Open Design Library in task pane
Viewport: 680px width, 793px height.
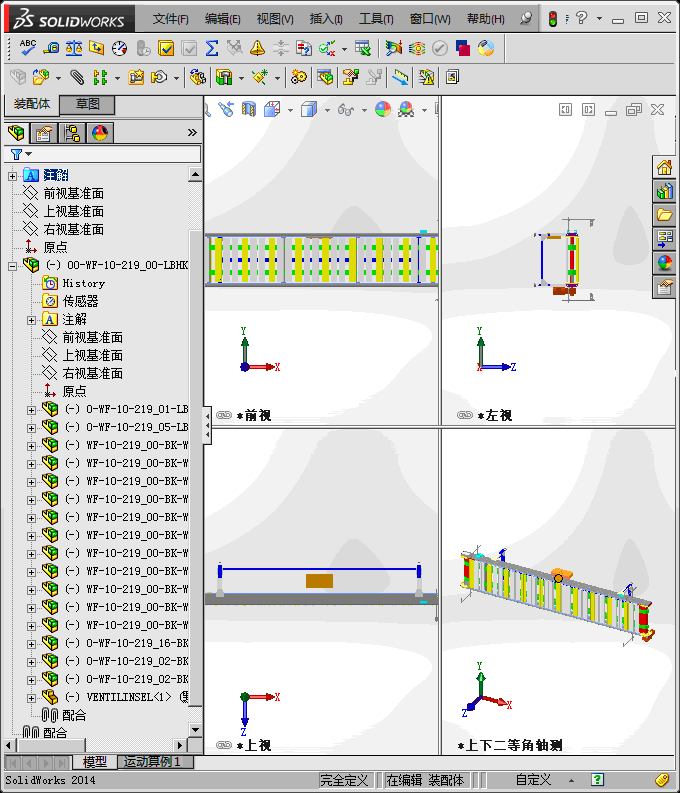pyautogui.click(x=665, y=191)
